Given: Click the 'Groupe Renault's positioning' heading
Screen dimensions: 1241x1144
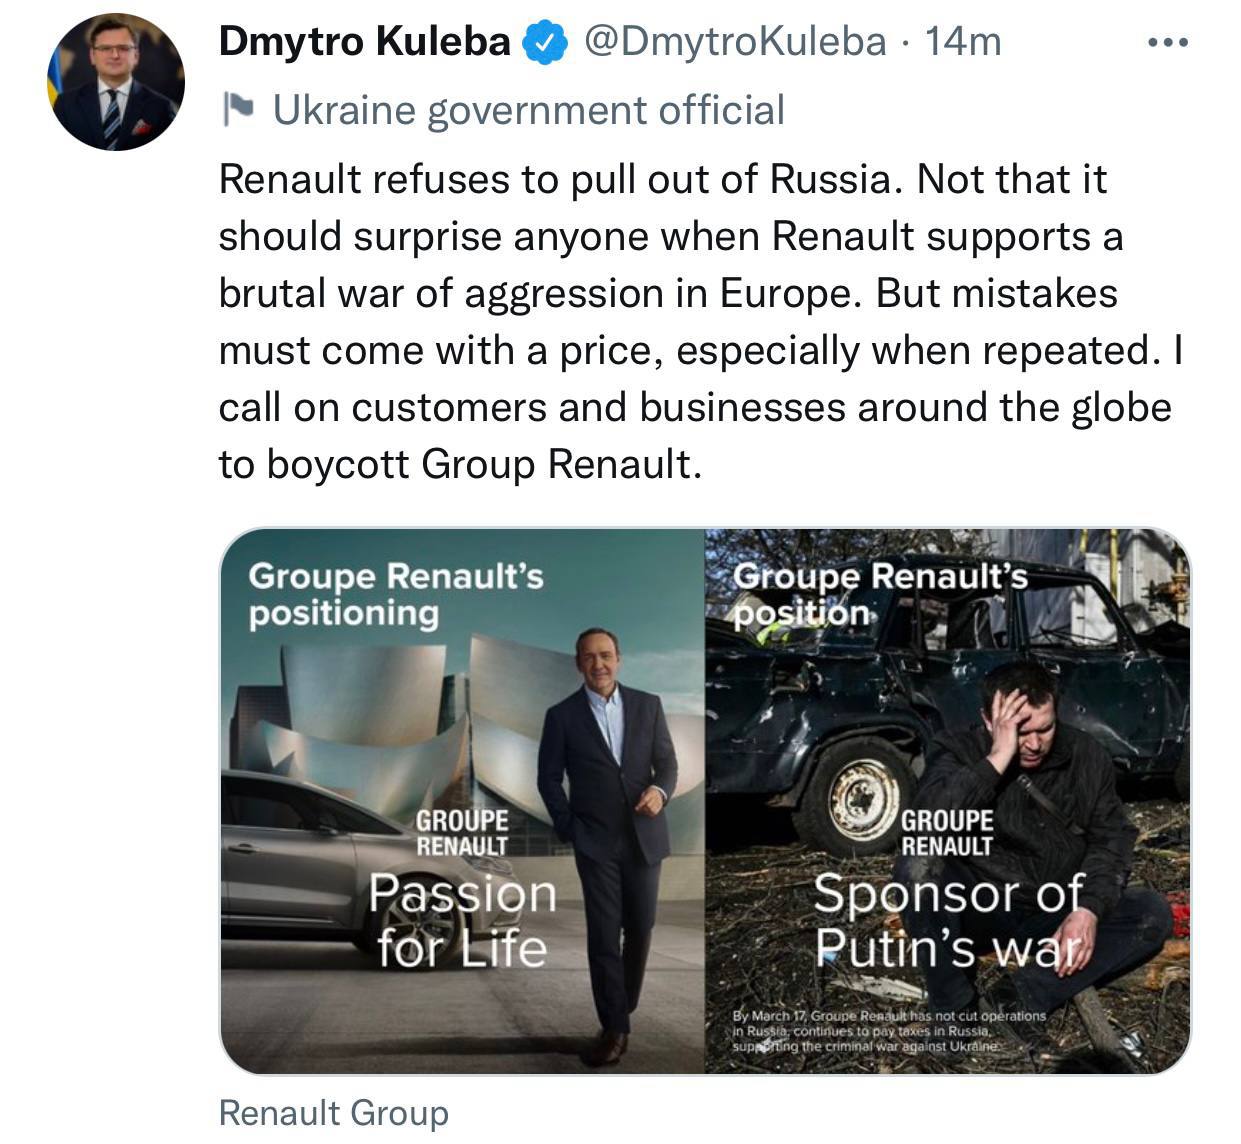Looking at the screenshot, I should click(395, 594).
